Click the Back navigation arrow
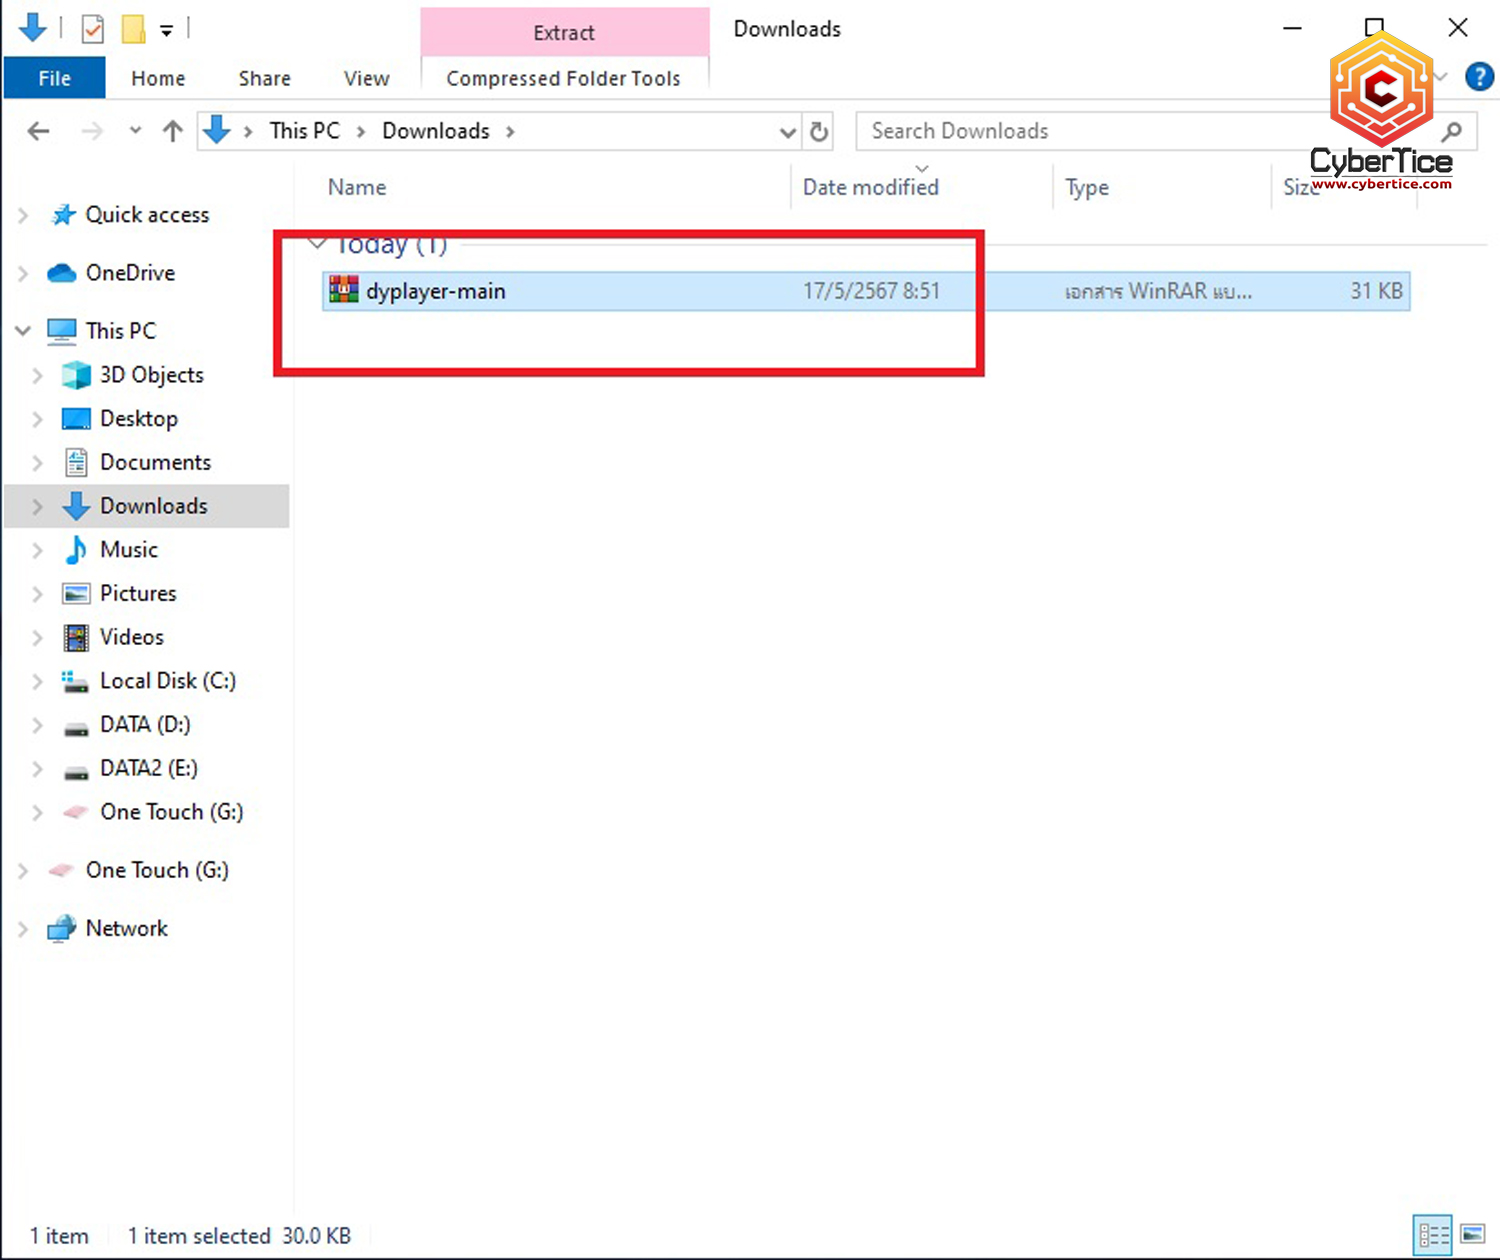 point(39,131)
